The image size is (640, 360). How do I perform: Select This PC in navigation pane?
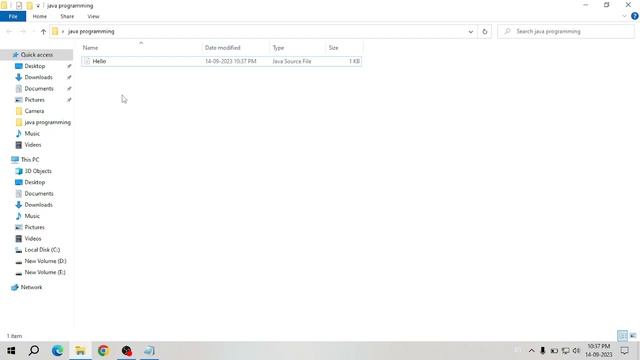tap(30, 160)
